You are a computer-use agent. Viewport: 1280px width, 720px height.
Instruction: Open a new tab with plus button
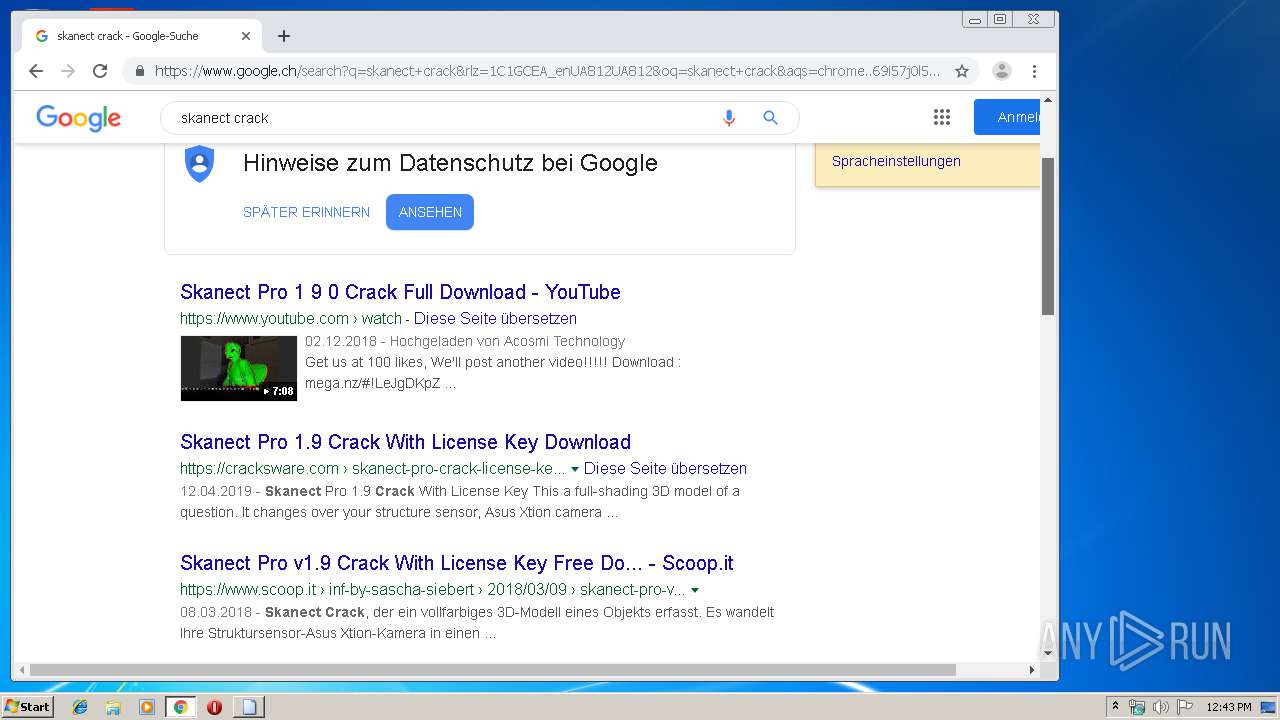(x=284, y=36)
